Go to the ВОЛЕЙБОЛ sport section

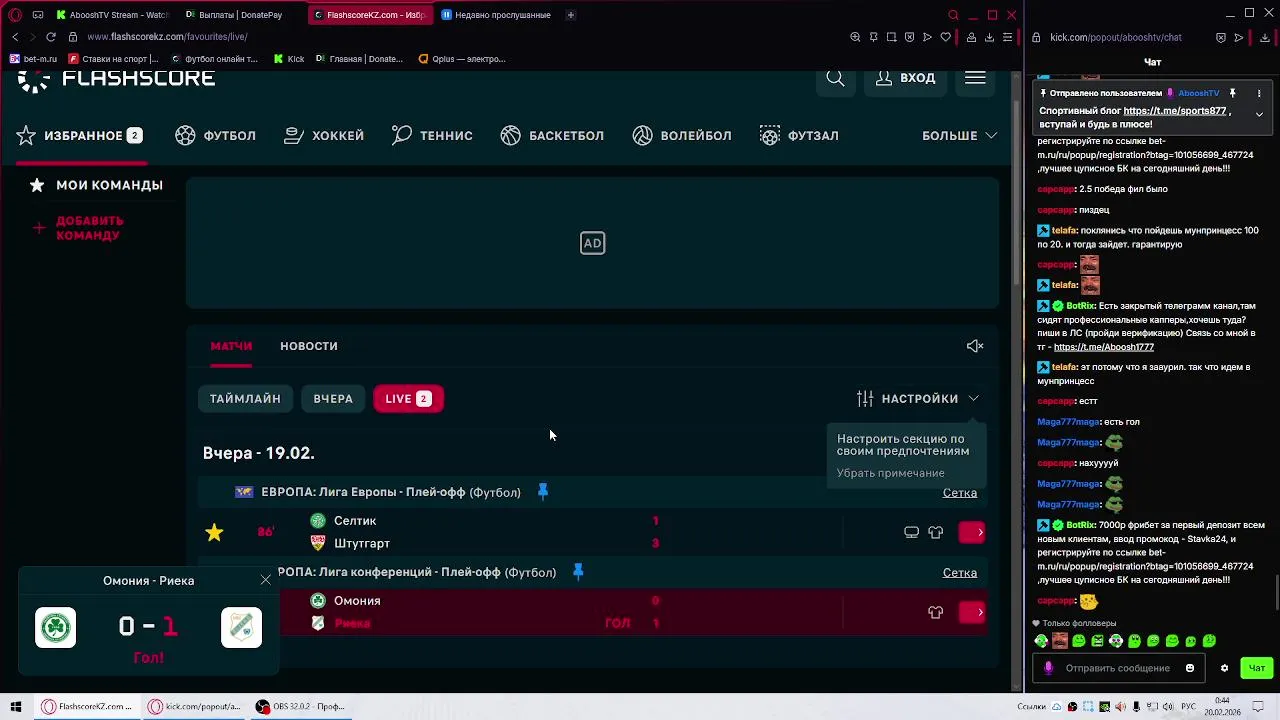[682, 135]
